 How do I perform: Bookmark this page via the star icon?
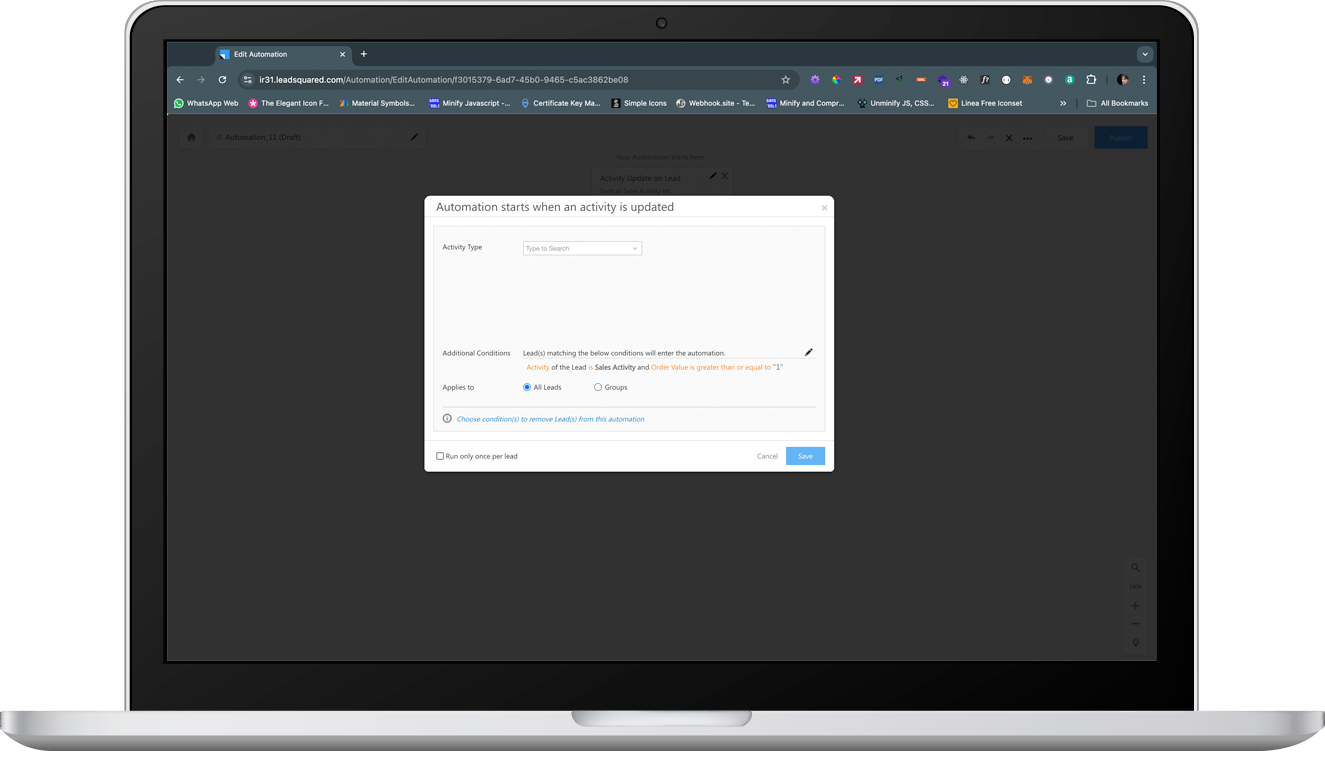tap(785, 79)
